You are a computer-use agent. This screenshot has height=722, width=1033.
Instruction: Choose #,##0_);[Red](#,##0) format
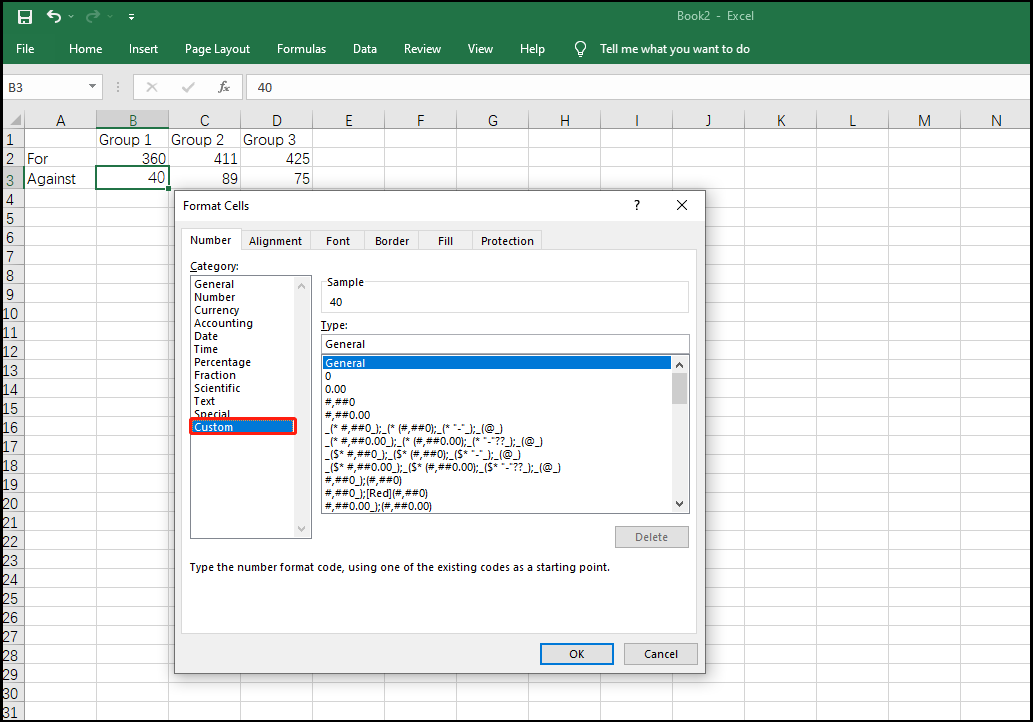tap(376, 493)
